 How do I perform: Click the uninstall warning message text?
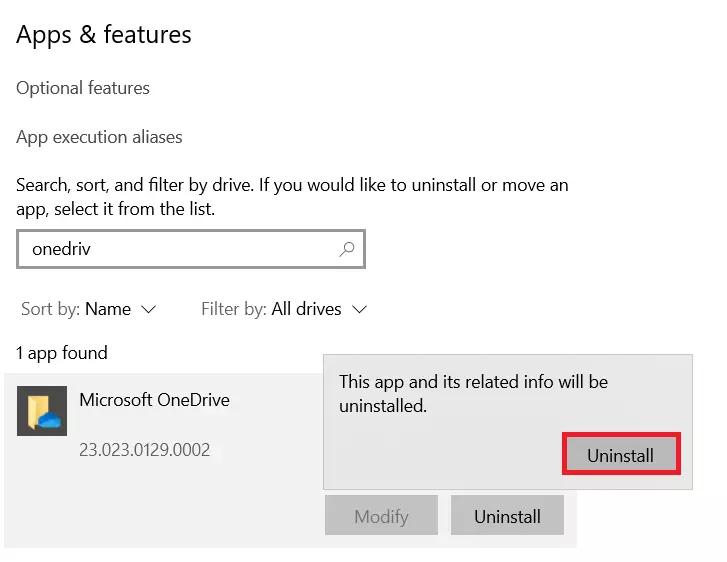coord(473,394)
